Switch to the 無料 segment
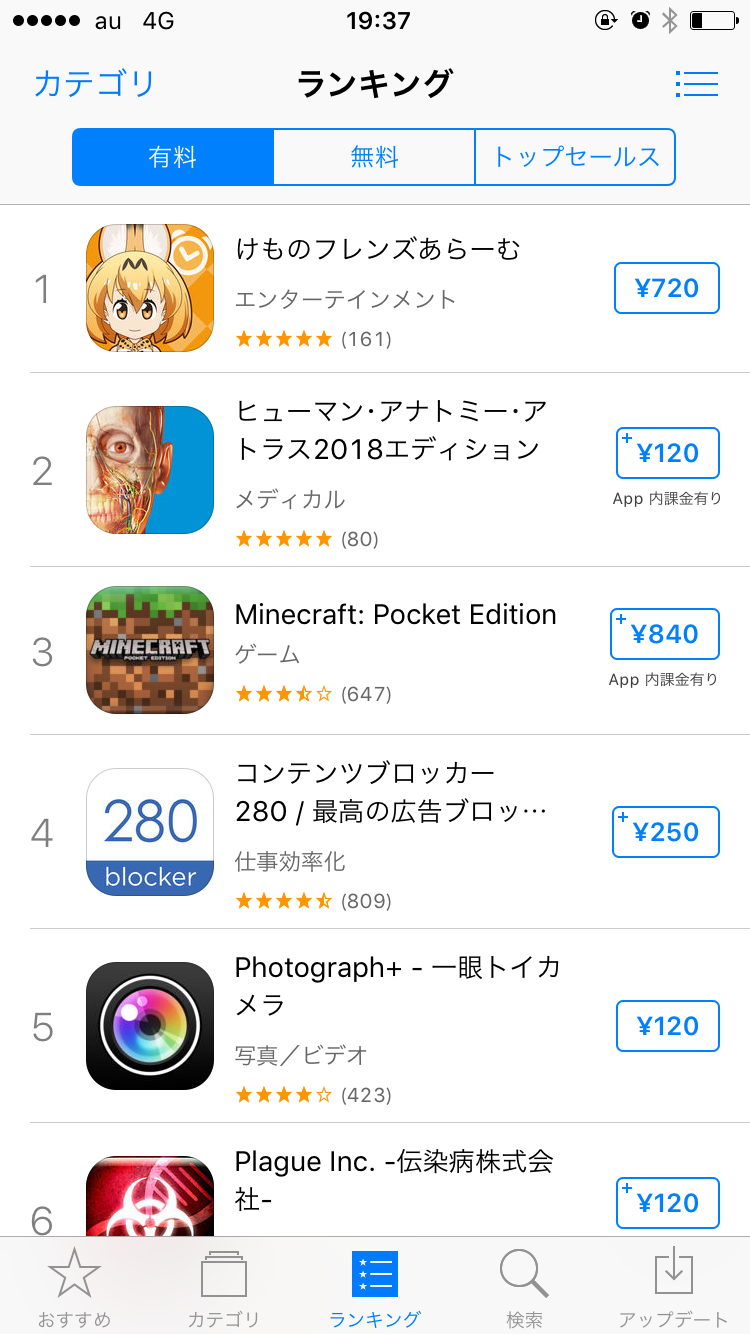 point(374,157)
